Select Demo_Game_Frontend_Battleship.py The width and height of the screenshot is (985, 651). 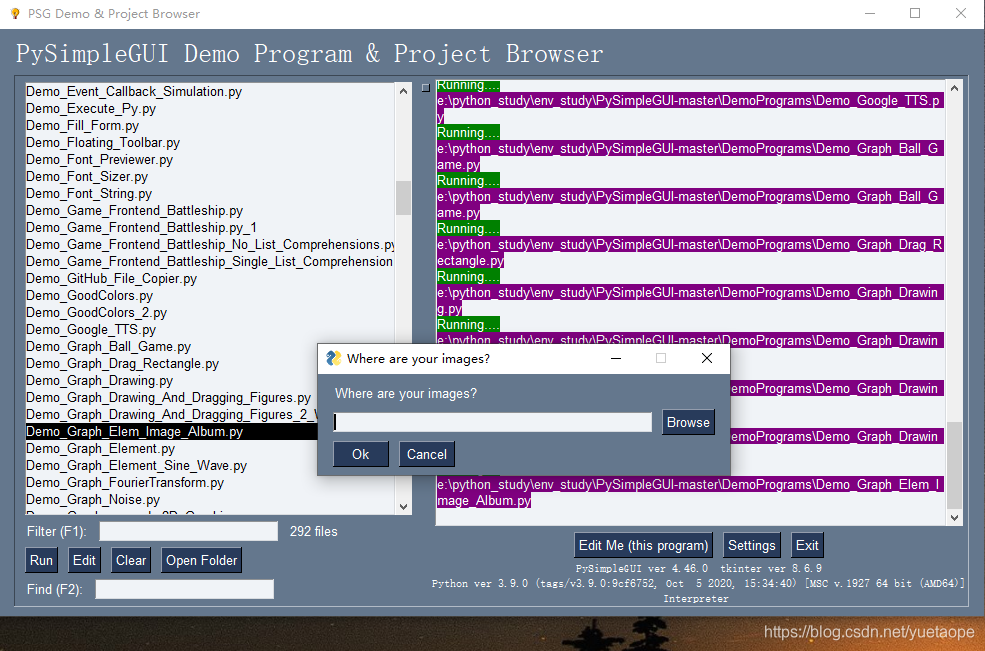click(210, 211)
